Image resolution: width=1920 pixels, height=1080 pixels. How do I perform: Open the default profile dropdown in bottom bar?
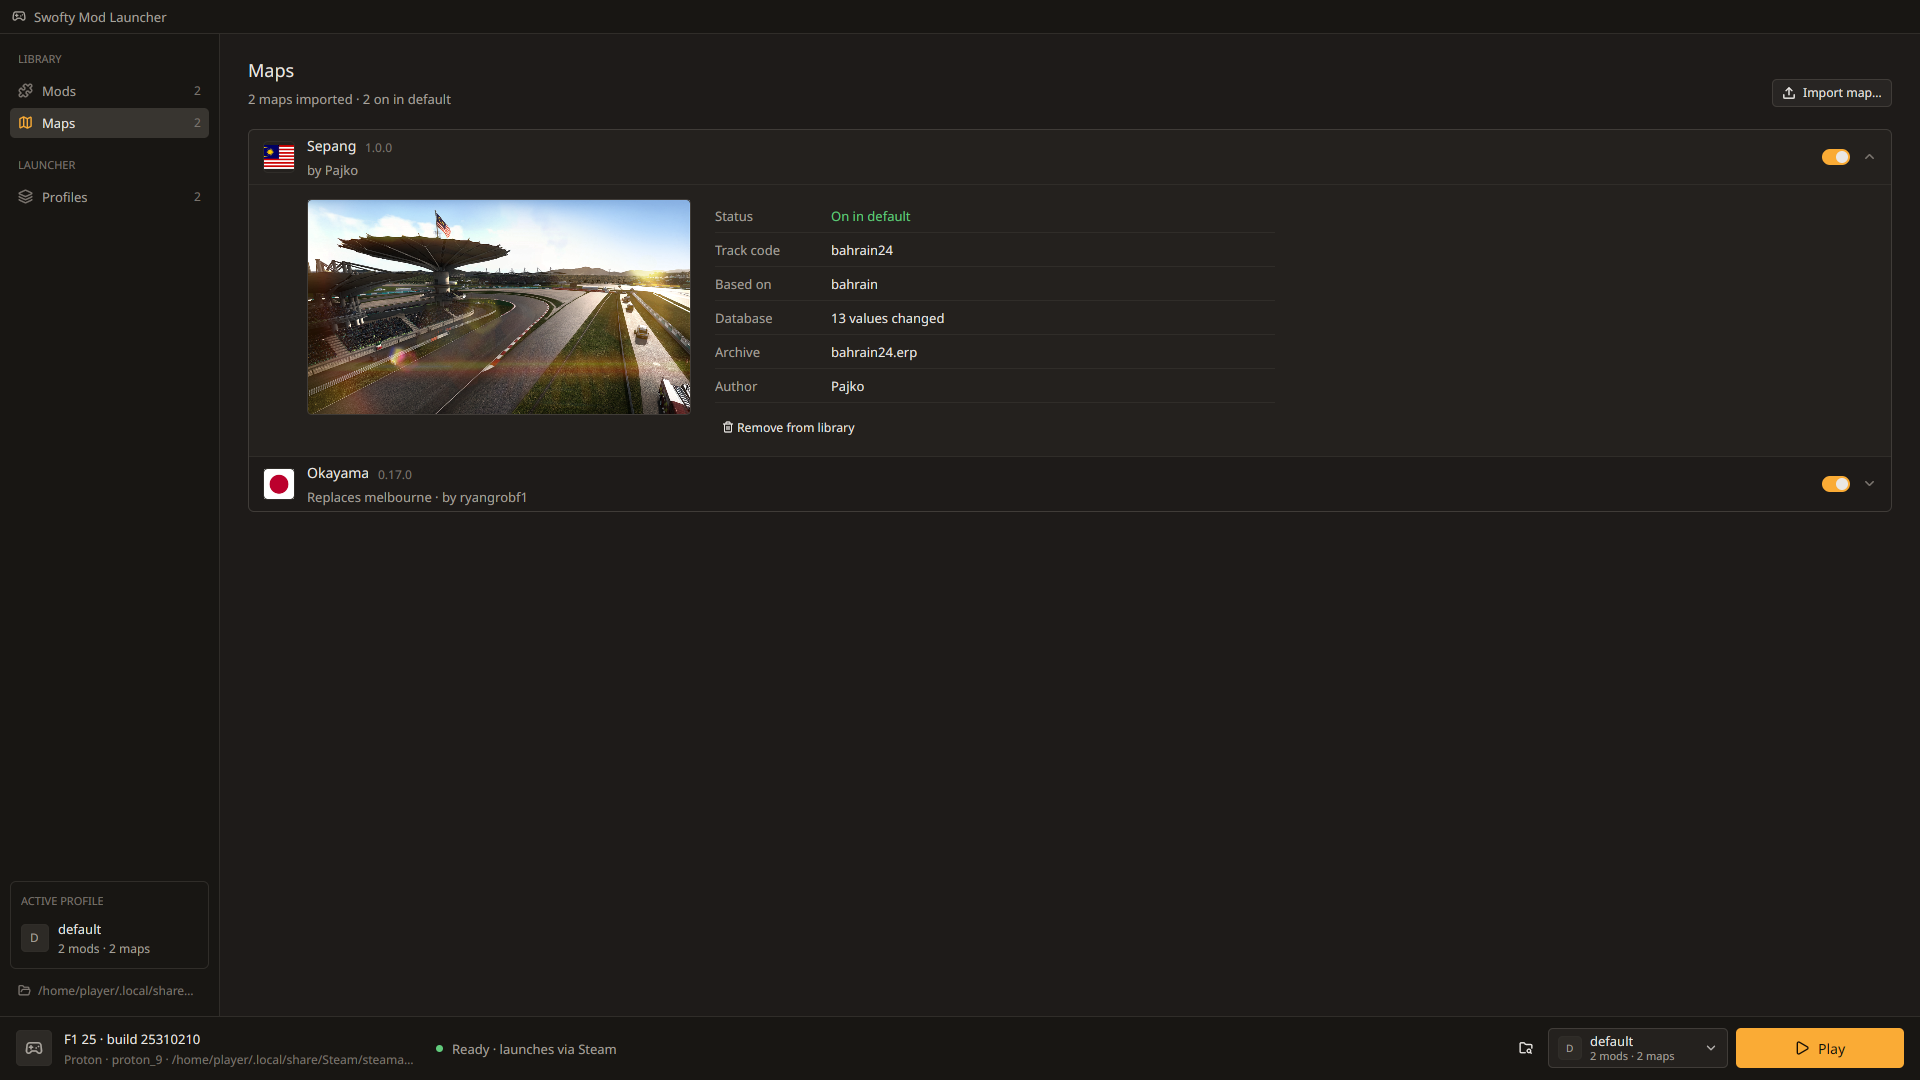(1638, 1048)
